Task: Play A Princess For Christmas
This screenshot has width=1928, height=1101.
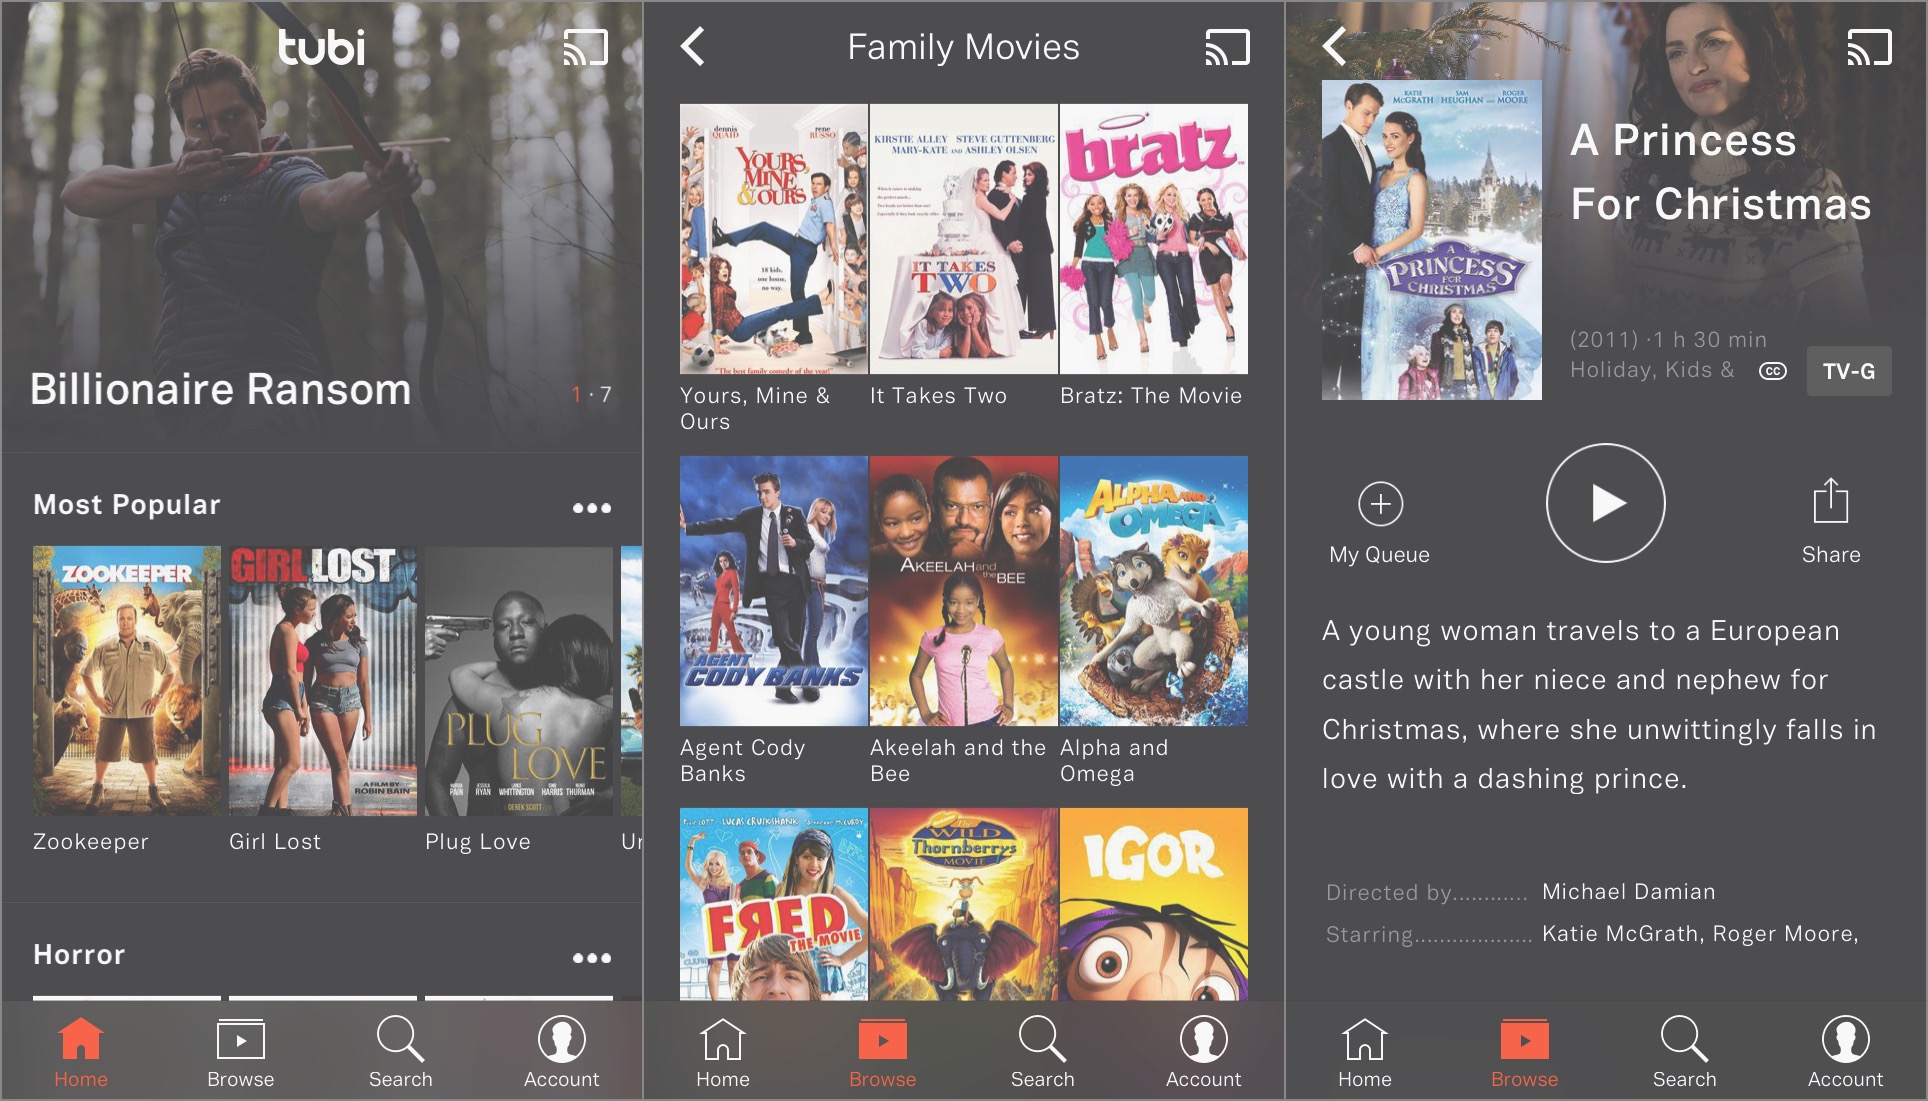Action: 1605,503
